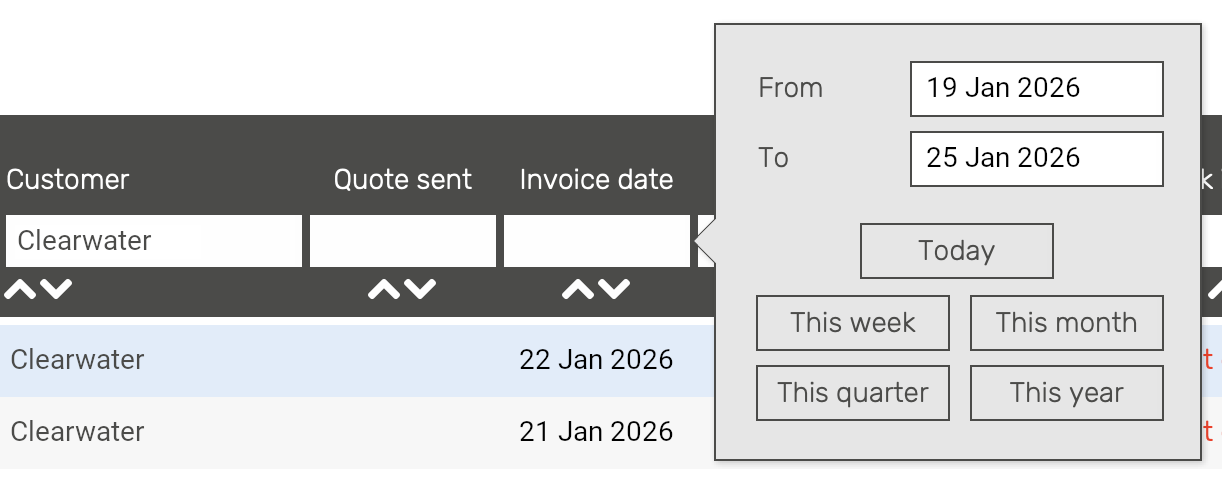Sort Quote sent column ascending
This screenshot has height=482, width=1222.
(x=385, y=290)
